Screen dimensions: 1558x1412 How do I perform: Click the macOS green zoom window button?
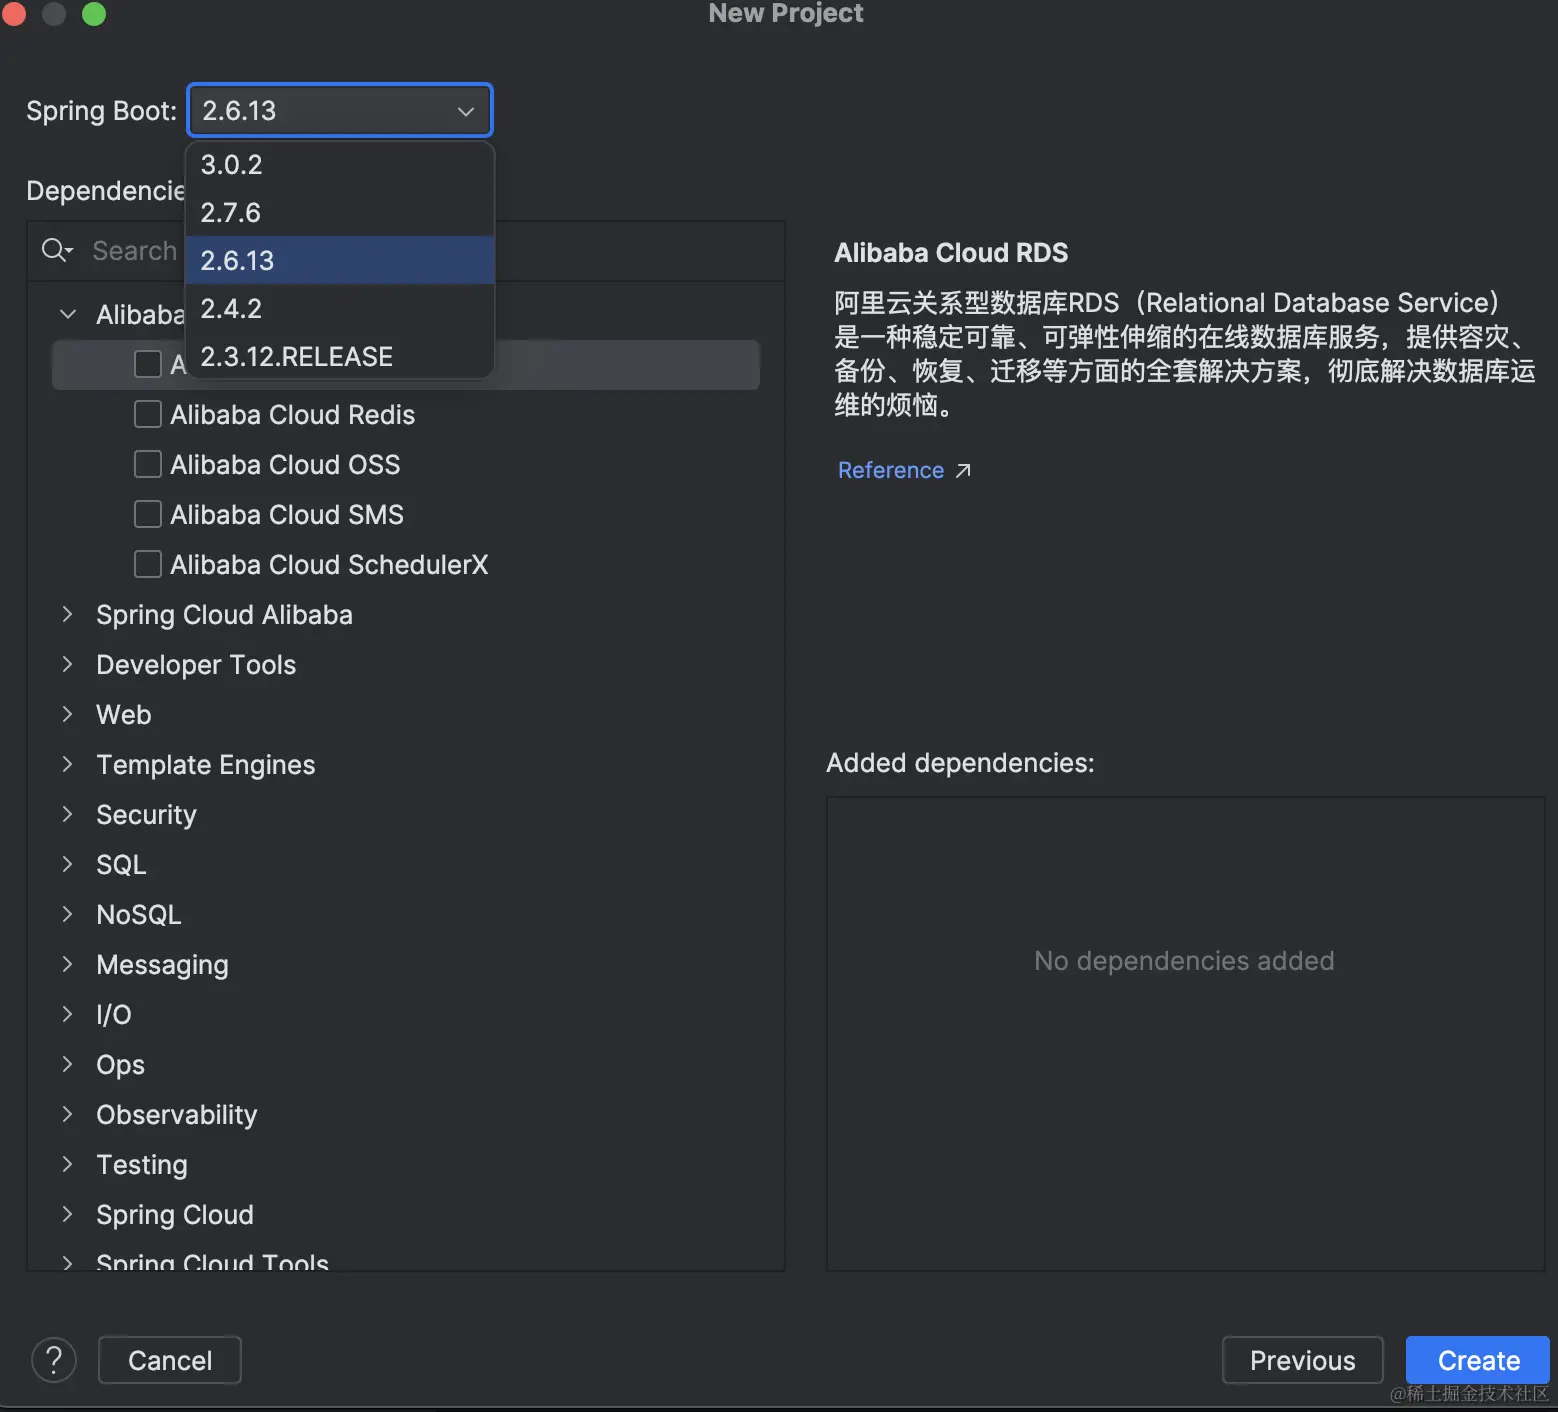pyautogui.click(x=94, y=13)
